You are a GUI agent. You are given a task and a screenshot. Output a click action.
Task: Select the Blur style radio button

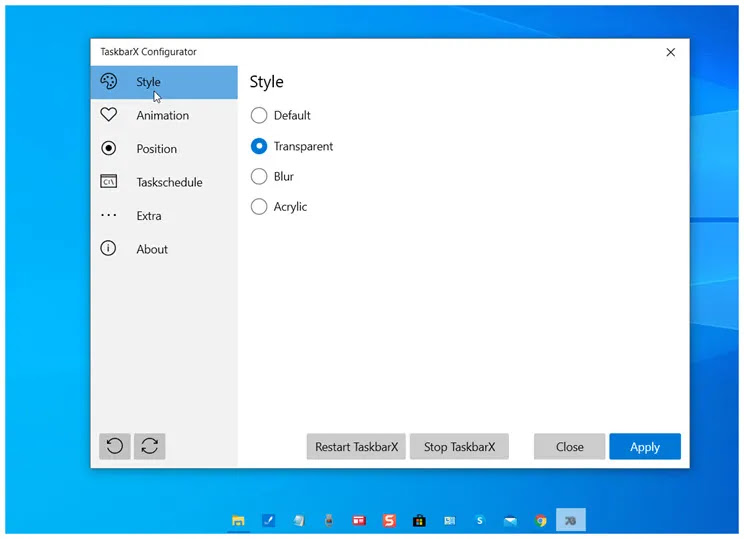click(259, 177)
